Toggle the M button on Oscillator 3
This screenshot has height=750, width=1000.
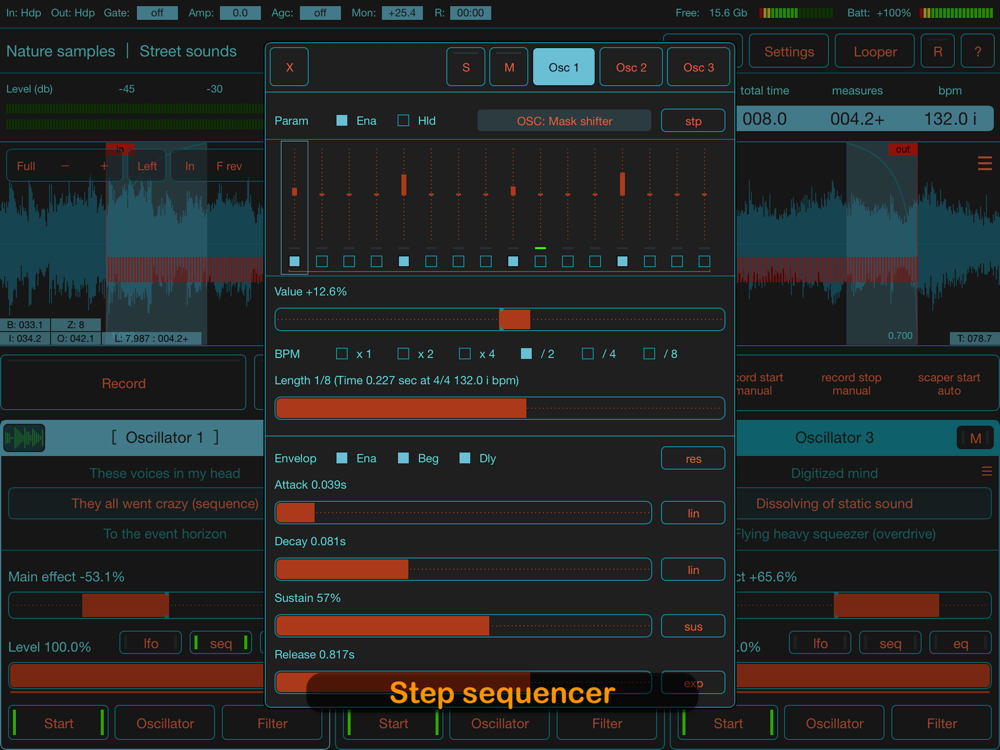coord(975,437)
